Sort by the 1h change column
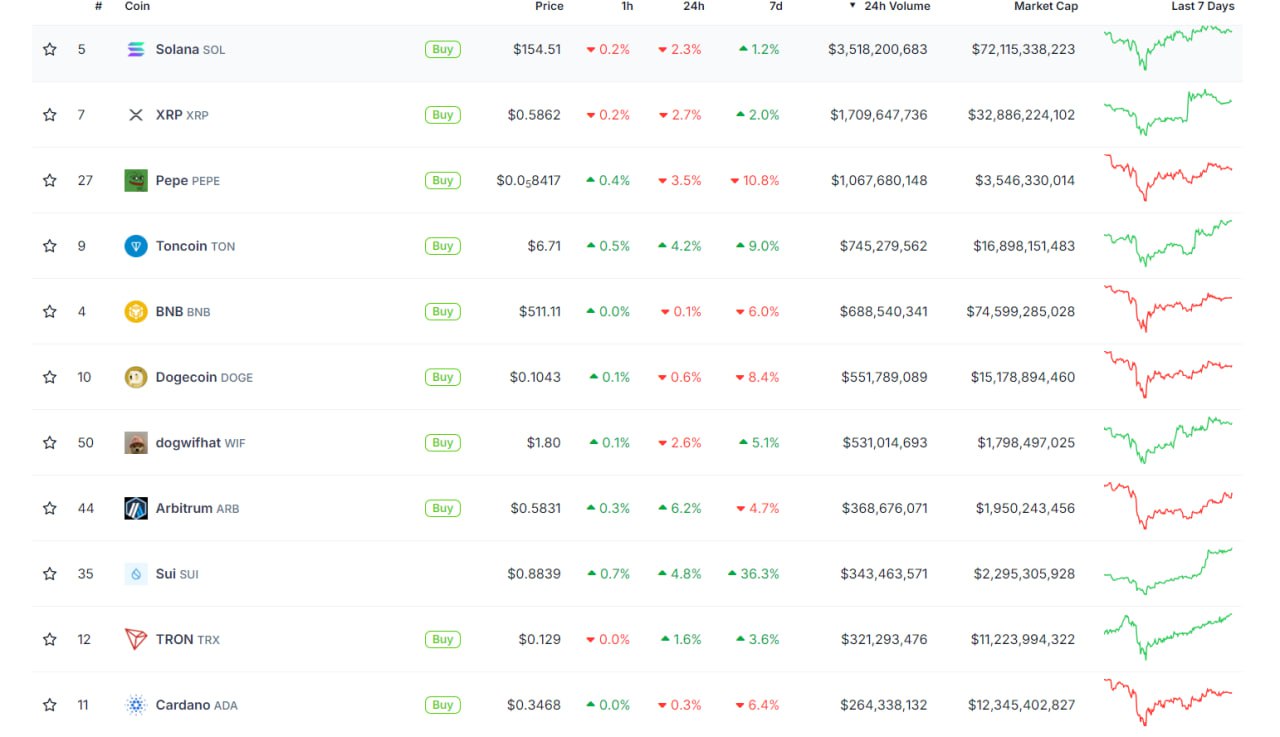This screenshot has height=737, width=1280. point(627,6)
